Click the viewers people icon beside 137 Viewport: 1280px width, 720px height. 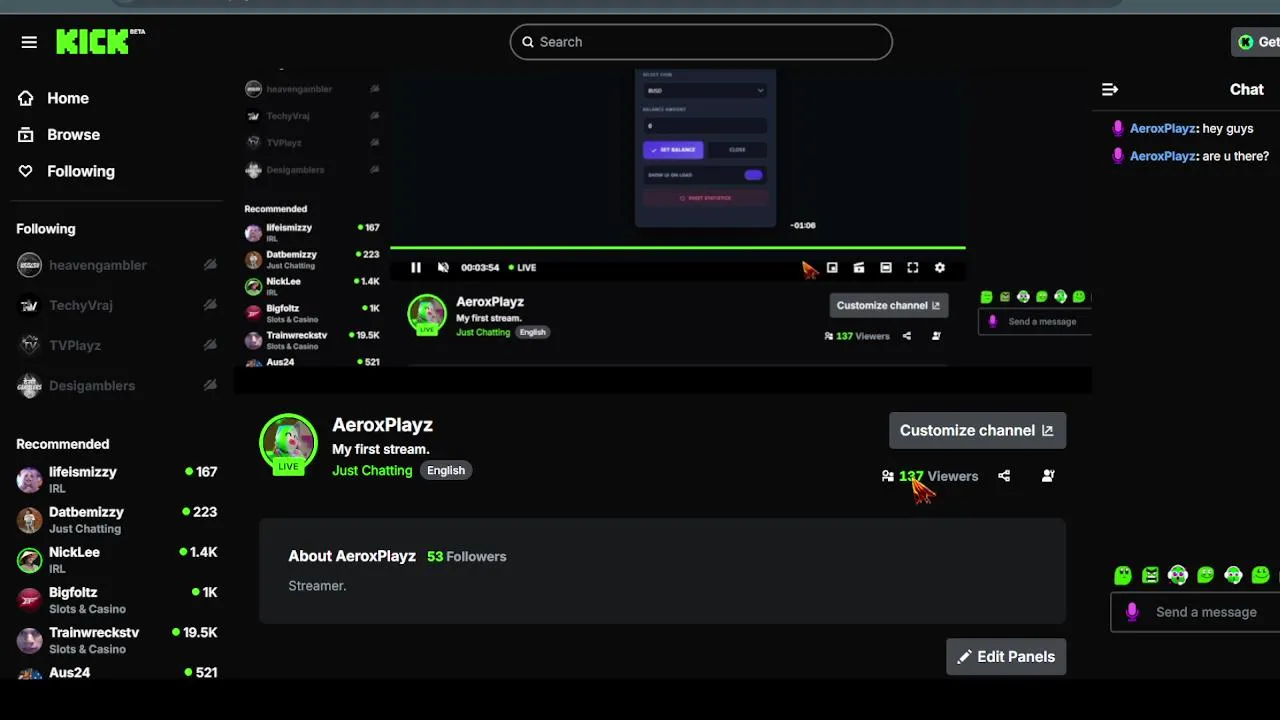tap(887, 476)
